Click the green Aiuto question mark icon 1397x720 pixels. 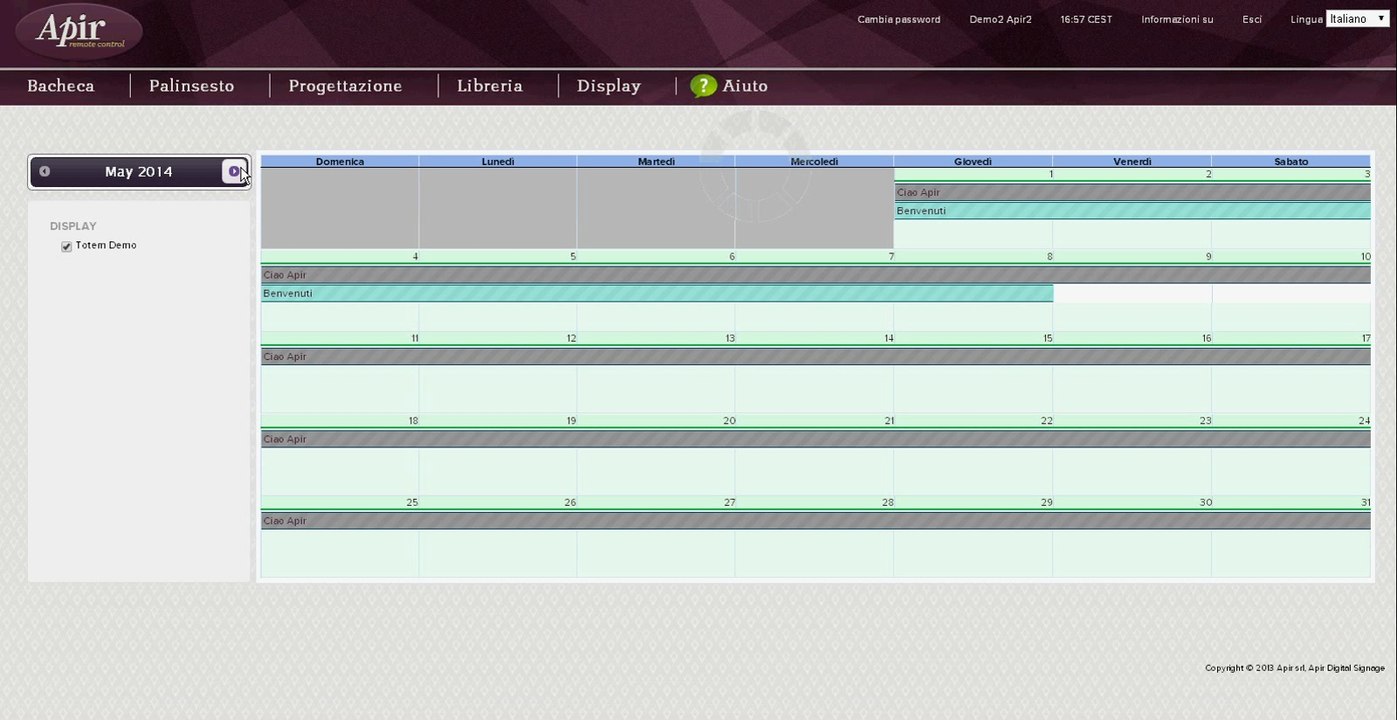[703, 86]
